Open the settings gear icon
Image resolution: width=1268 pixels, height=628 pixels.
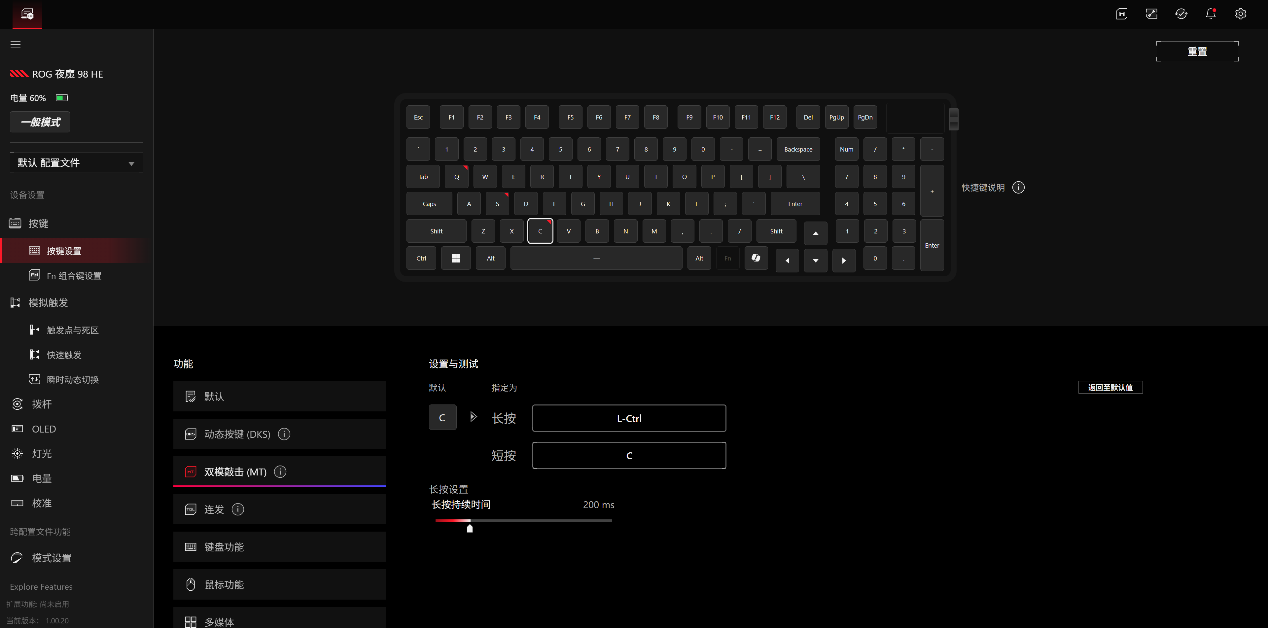[x=1241, y=14]
